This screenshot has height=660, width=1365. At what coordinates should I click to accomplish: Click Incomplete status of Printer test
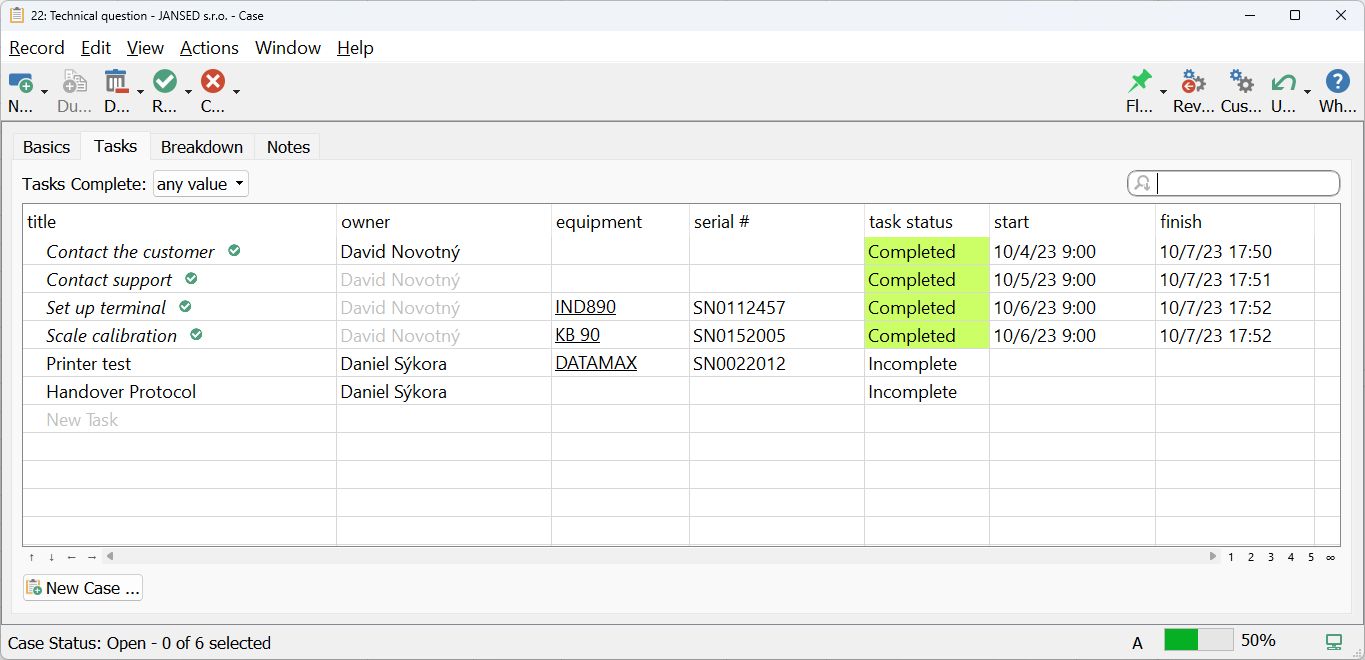912,363
